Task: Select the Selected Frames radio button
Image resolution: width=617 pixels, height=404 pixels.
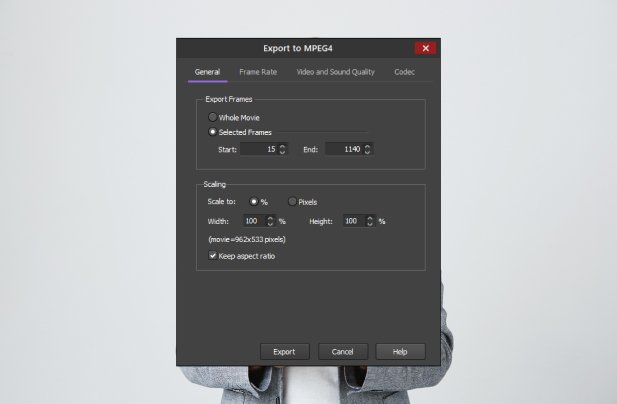Action: (212, 132)
